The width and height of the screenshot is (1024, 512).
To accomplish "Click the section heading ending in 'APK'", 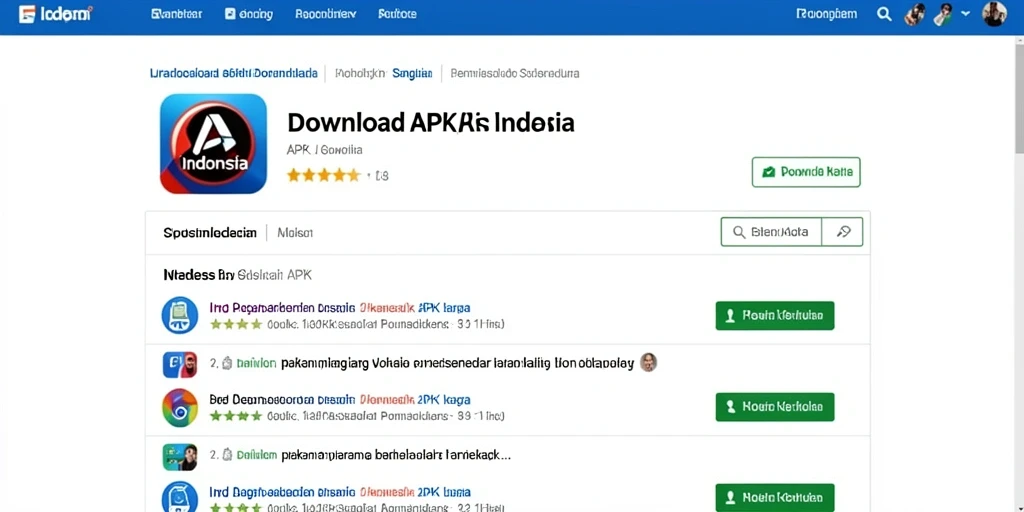I will click(237, 275).
